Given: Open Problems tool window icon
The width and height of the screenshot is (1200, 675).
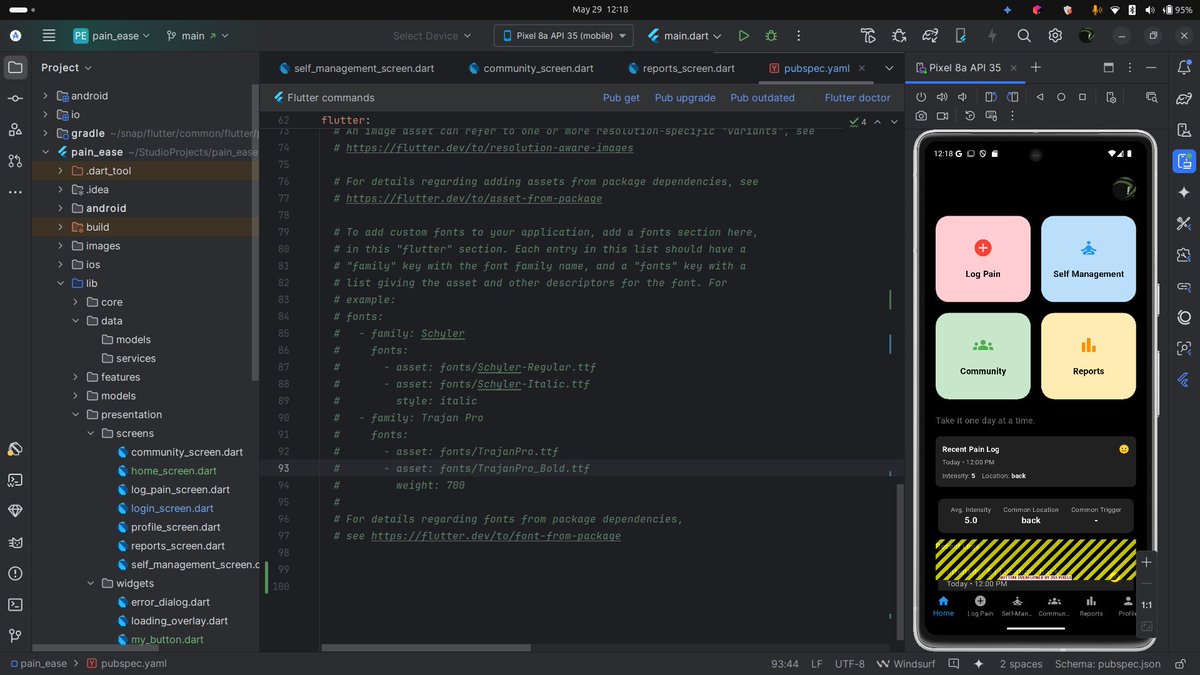Looking at the screenshot, I should pos(15,573).
